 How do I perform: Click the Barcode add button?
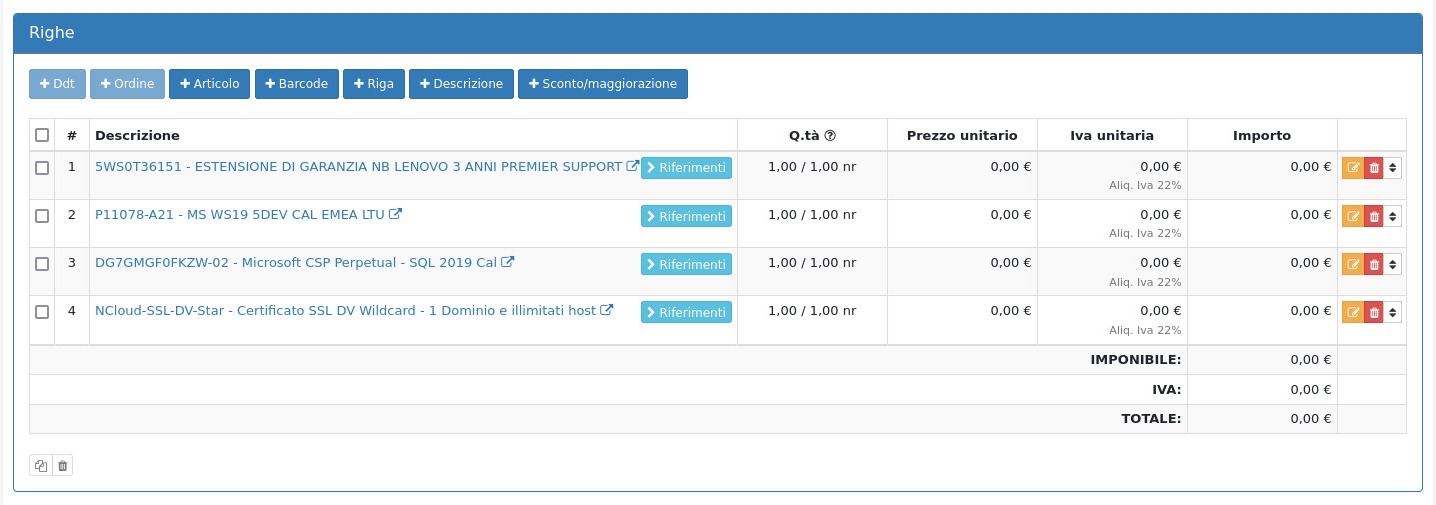tap(297, 84)
